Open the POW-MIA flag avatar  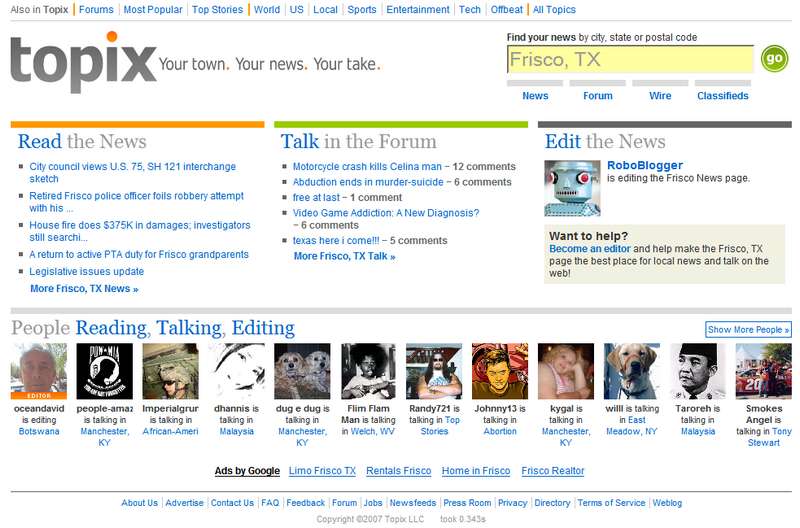click(105, 371)
